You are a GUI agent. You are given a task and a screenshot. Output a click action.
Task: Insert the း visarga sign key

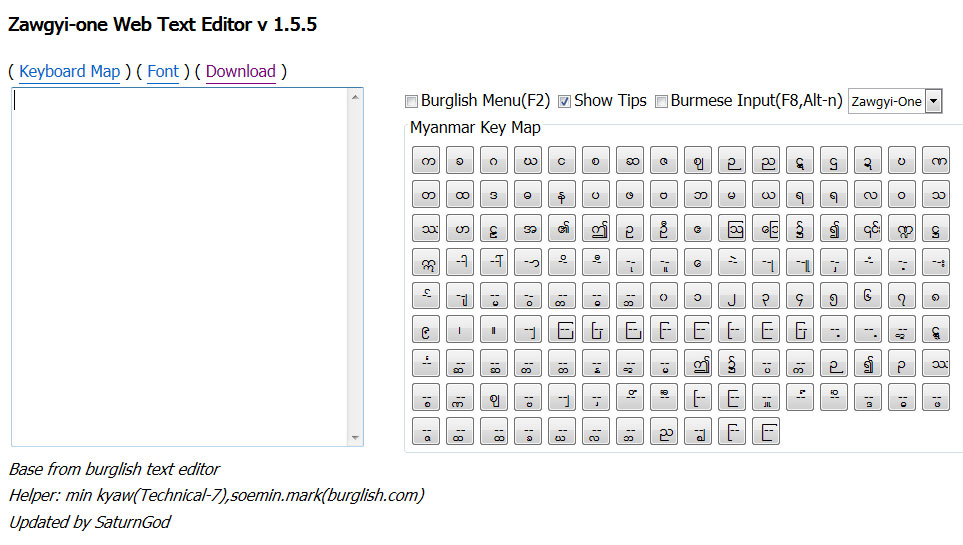(x=936, y=263)
